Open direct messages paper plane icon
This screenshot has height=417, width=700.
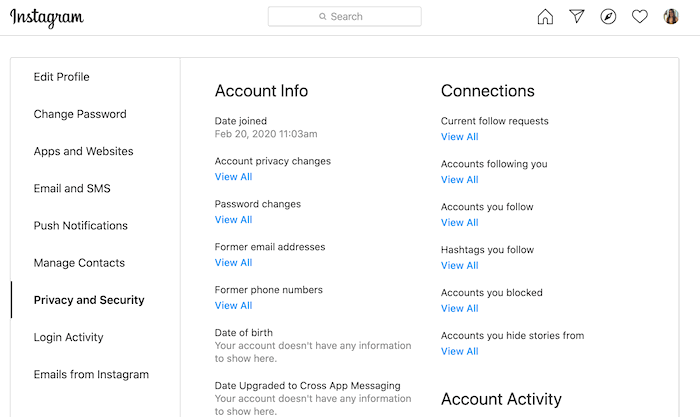click(x=577, y=17)
